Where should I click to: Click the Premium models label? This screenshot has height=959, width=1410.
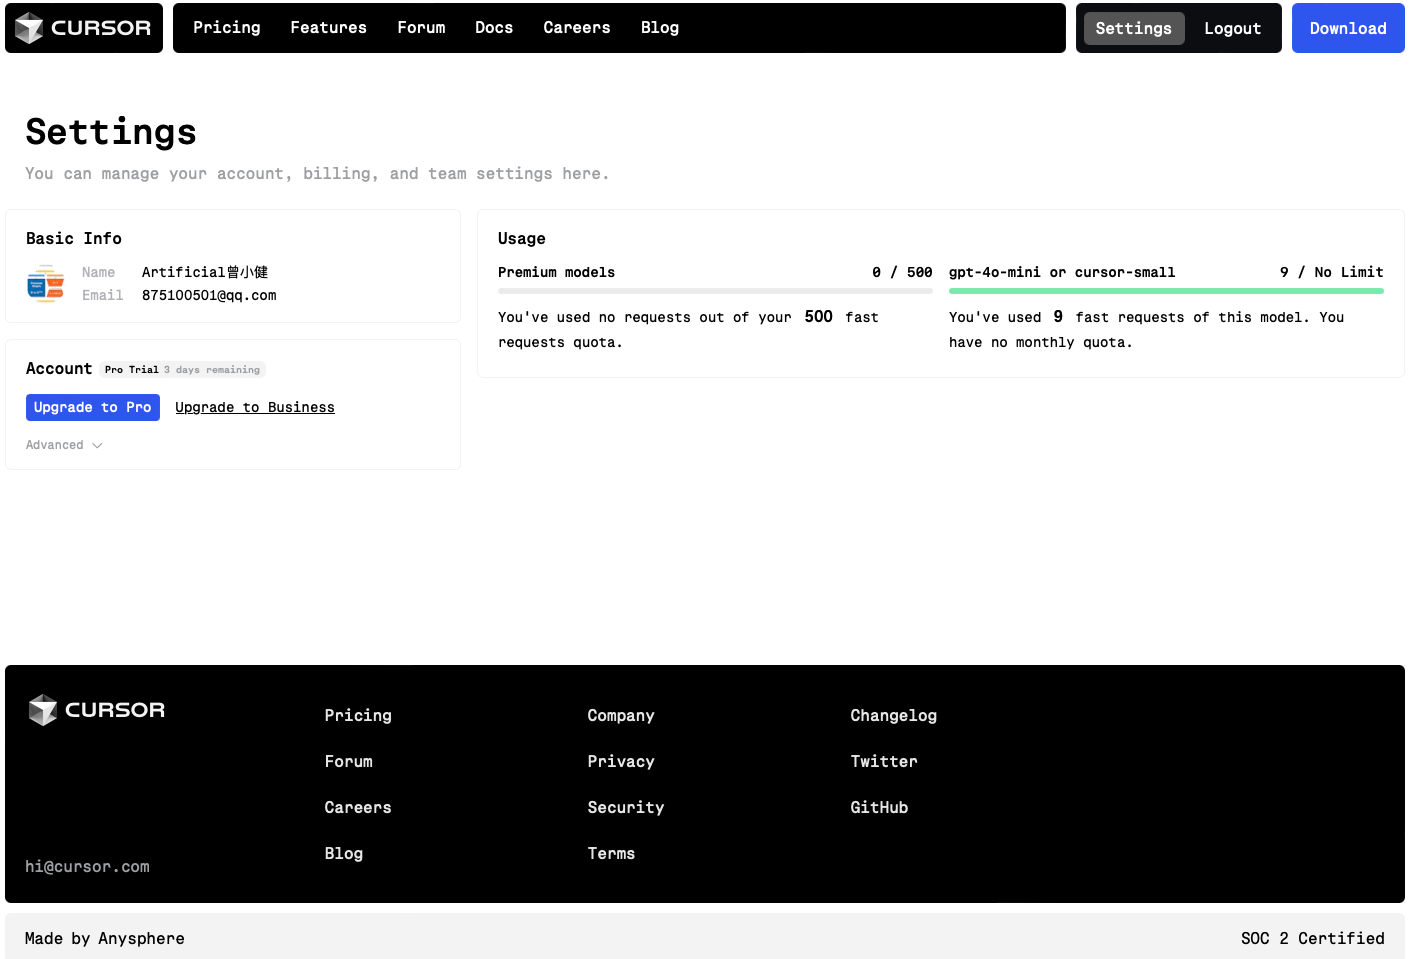[x=557, y=272]
